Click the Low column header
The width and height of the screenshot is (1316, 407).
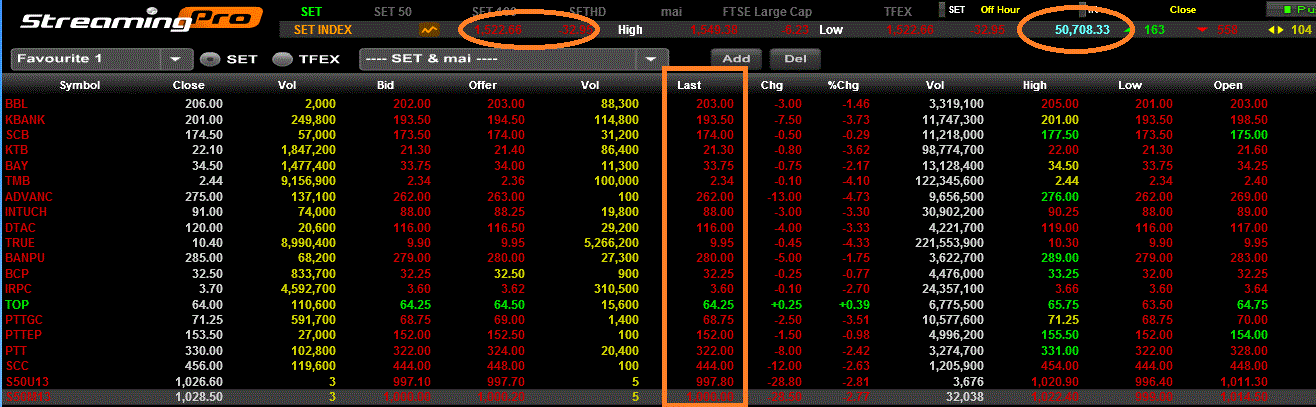(1130, 86)
